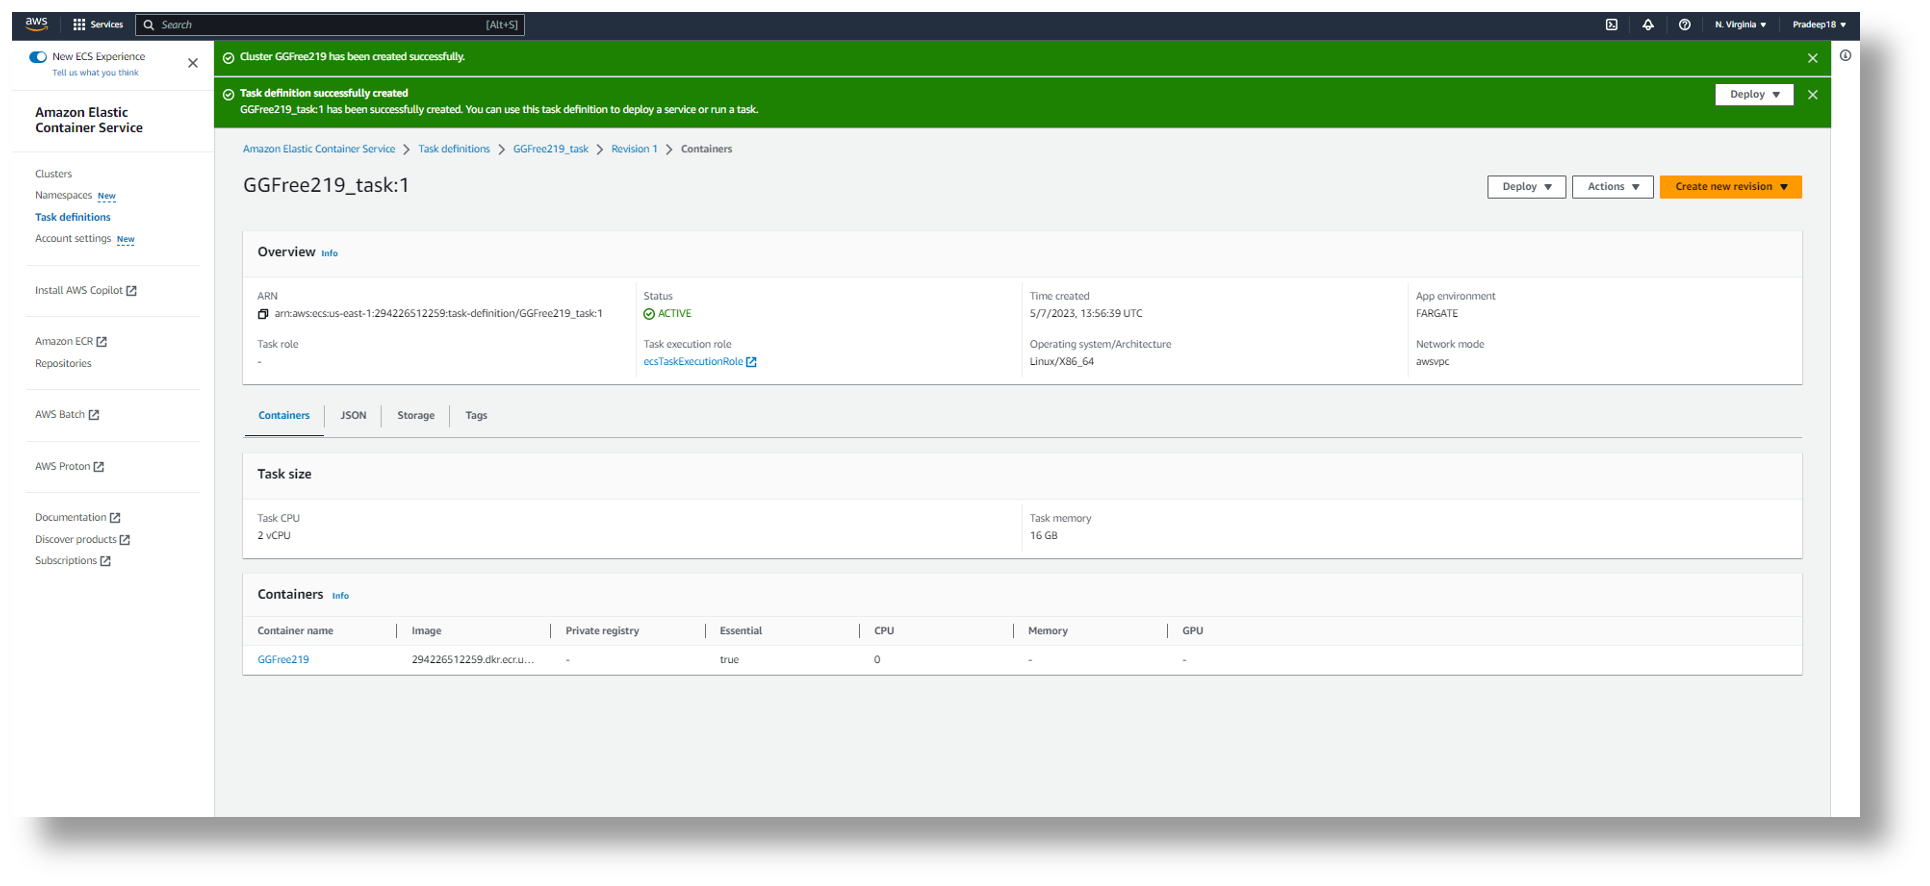This screenshot has height=886, width=1930.
Task: Click the Image column header
Action: (x=426, y=631)
